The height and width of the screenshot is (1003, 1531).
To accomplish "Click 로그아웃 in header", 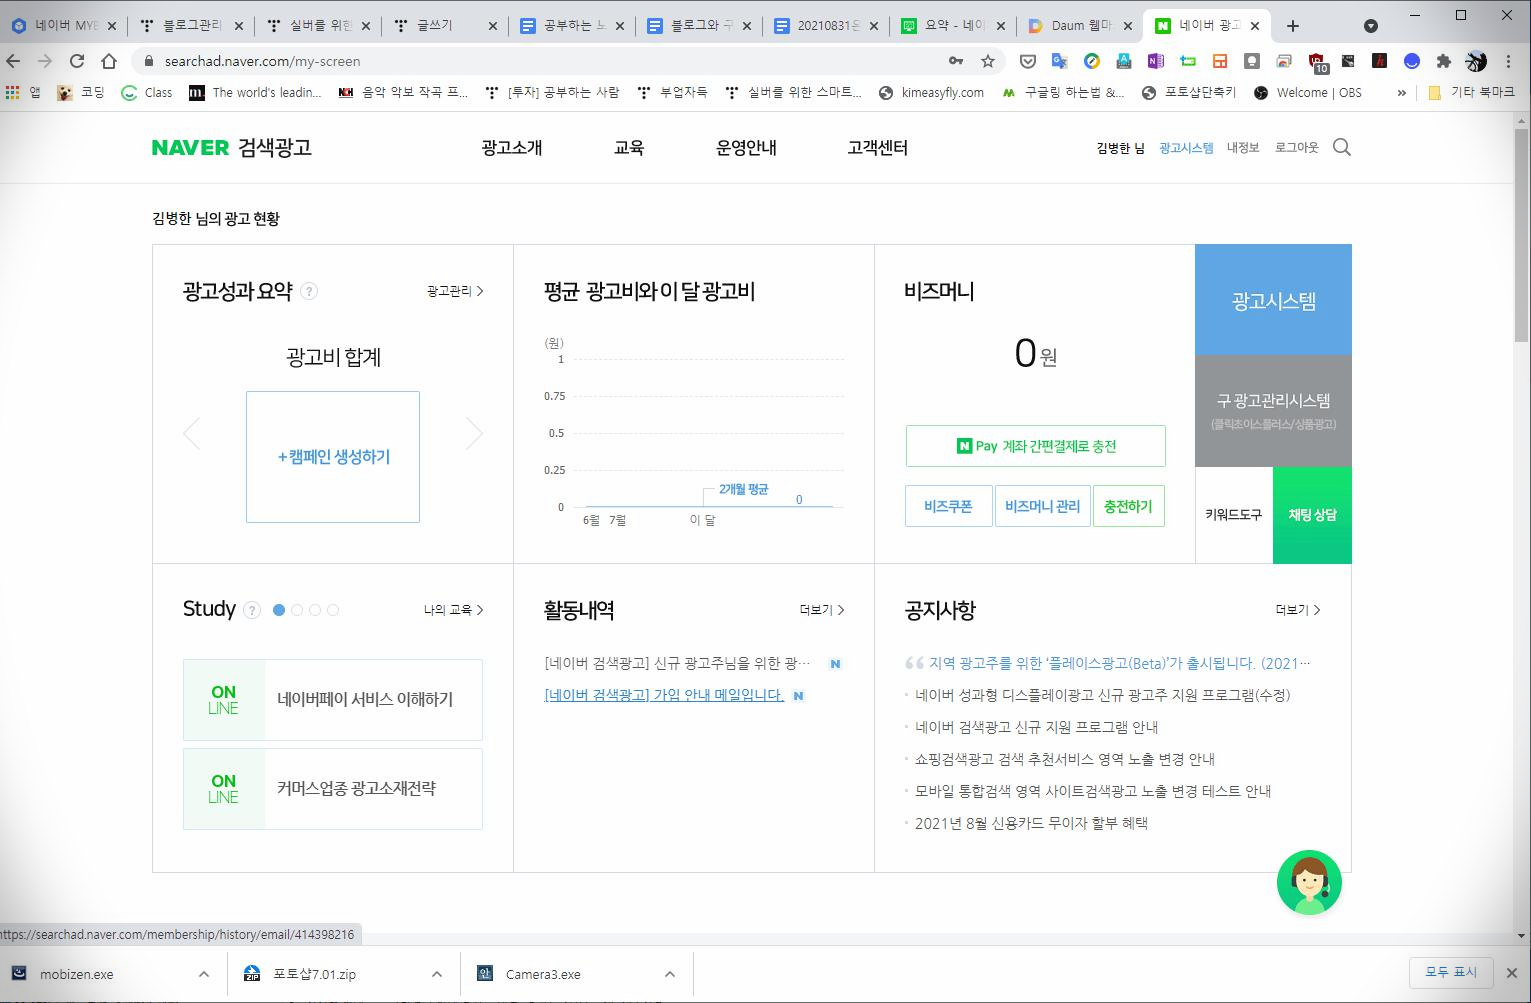I will pyautogui.click(x=1296, y=147).
